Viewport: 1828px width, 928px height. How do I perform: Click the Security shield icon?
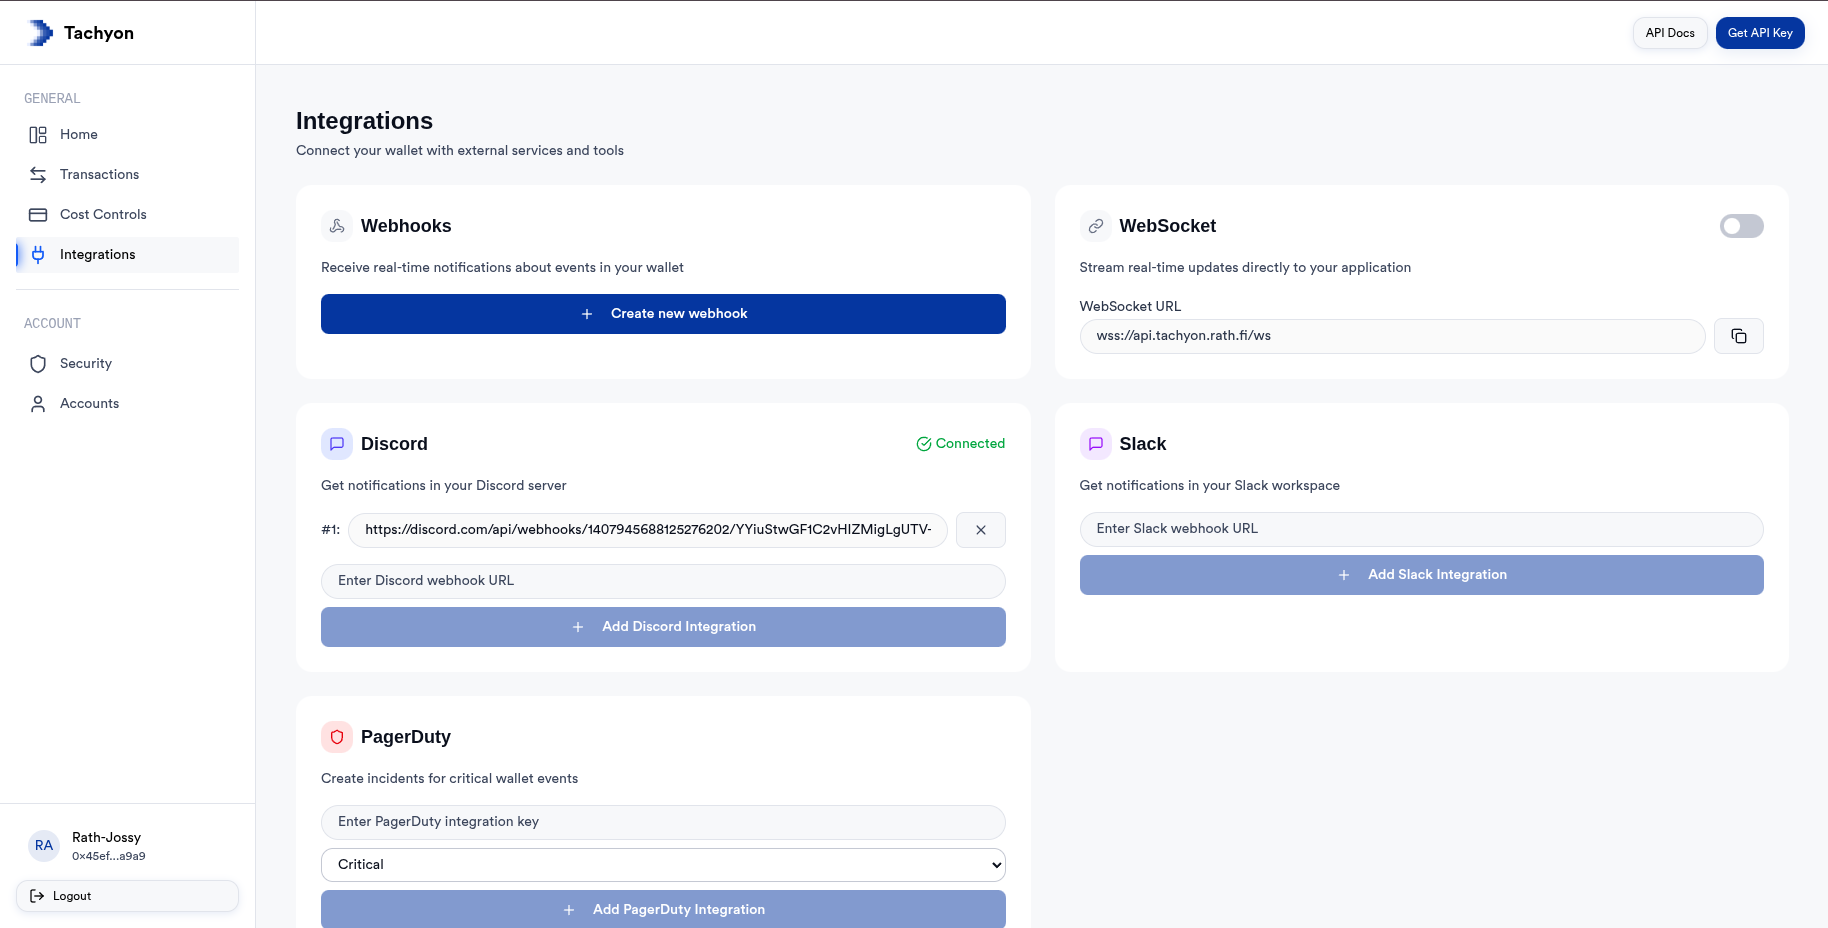click(38, 363)
